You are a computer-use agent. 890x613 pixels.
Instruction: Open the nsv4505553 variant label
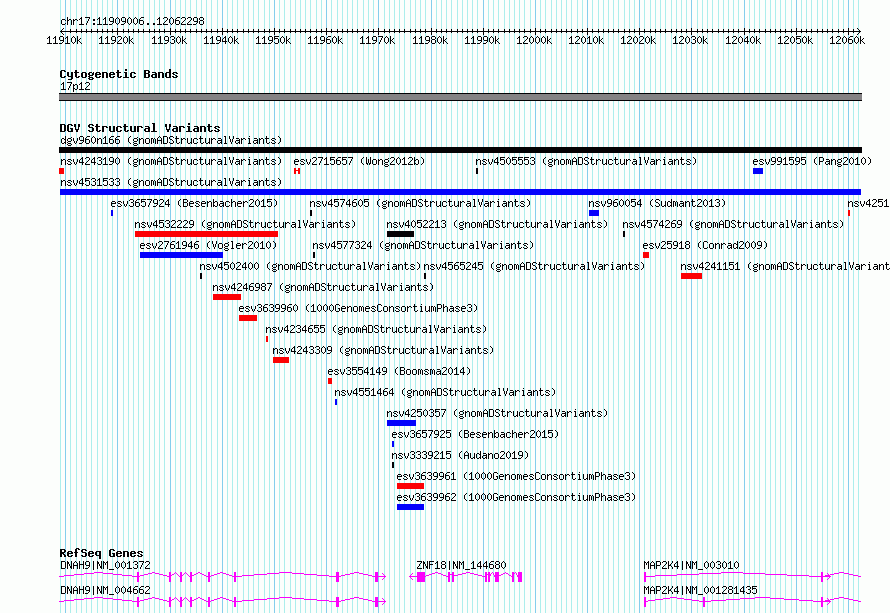point(586,161)
